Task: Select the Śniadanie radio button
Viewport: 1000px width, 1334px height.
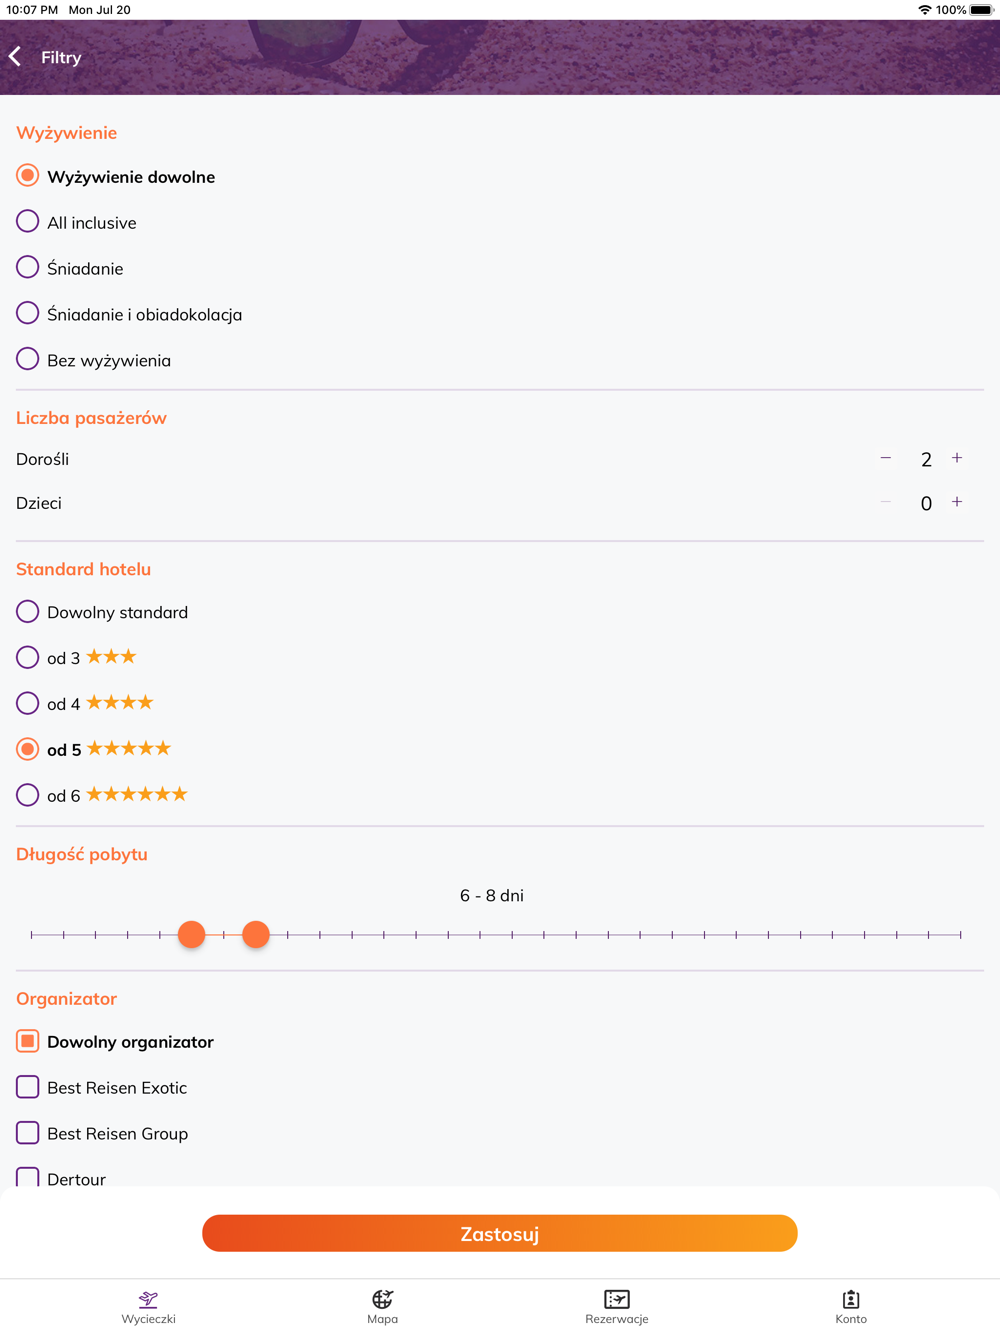Action: coord(28,267)
